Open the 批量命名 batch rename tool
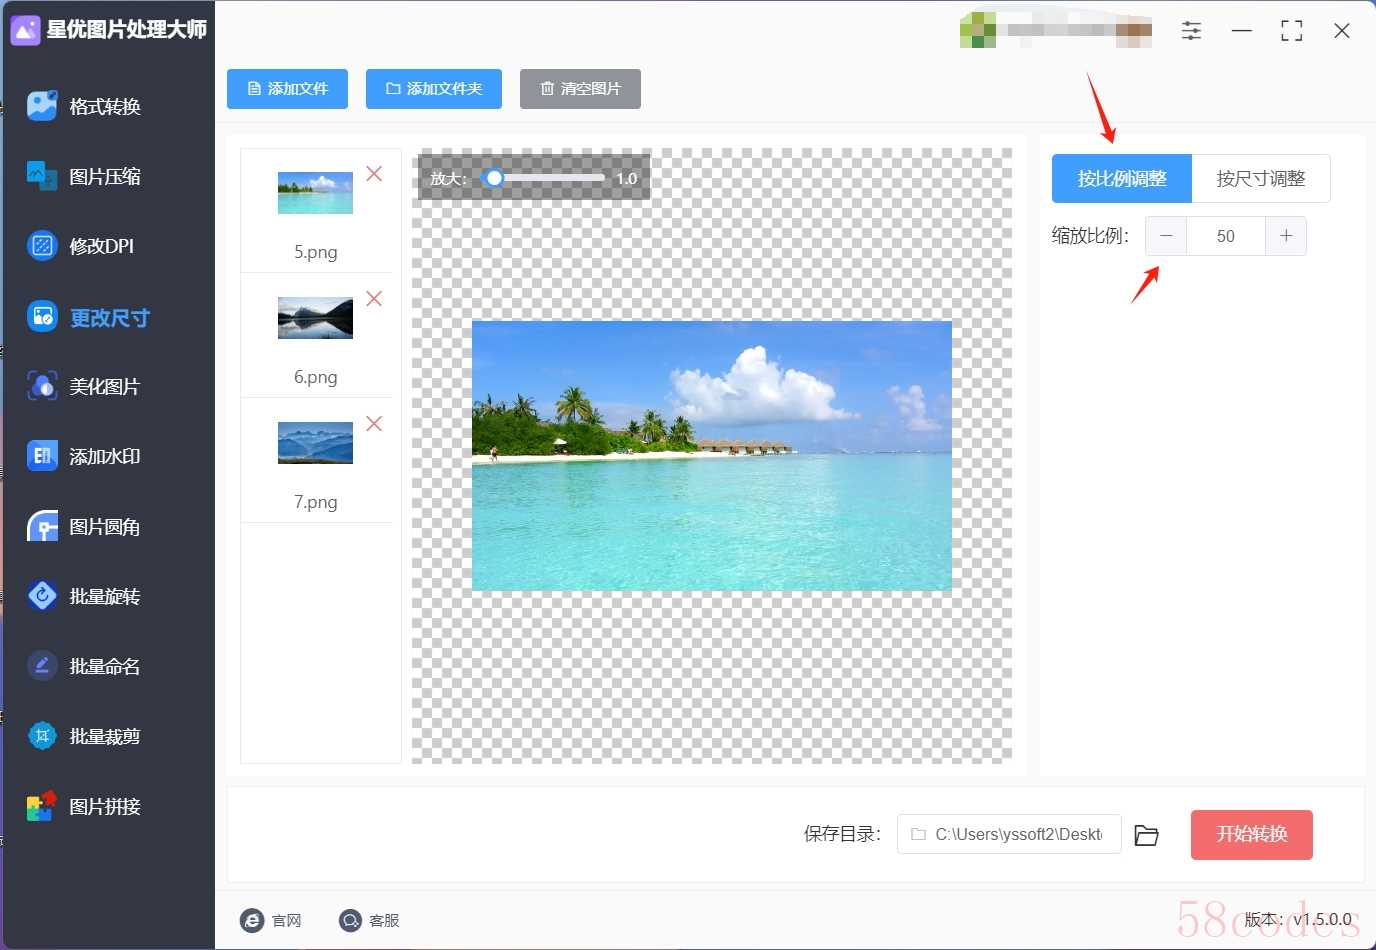 pos(84,666)
